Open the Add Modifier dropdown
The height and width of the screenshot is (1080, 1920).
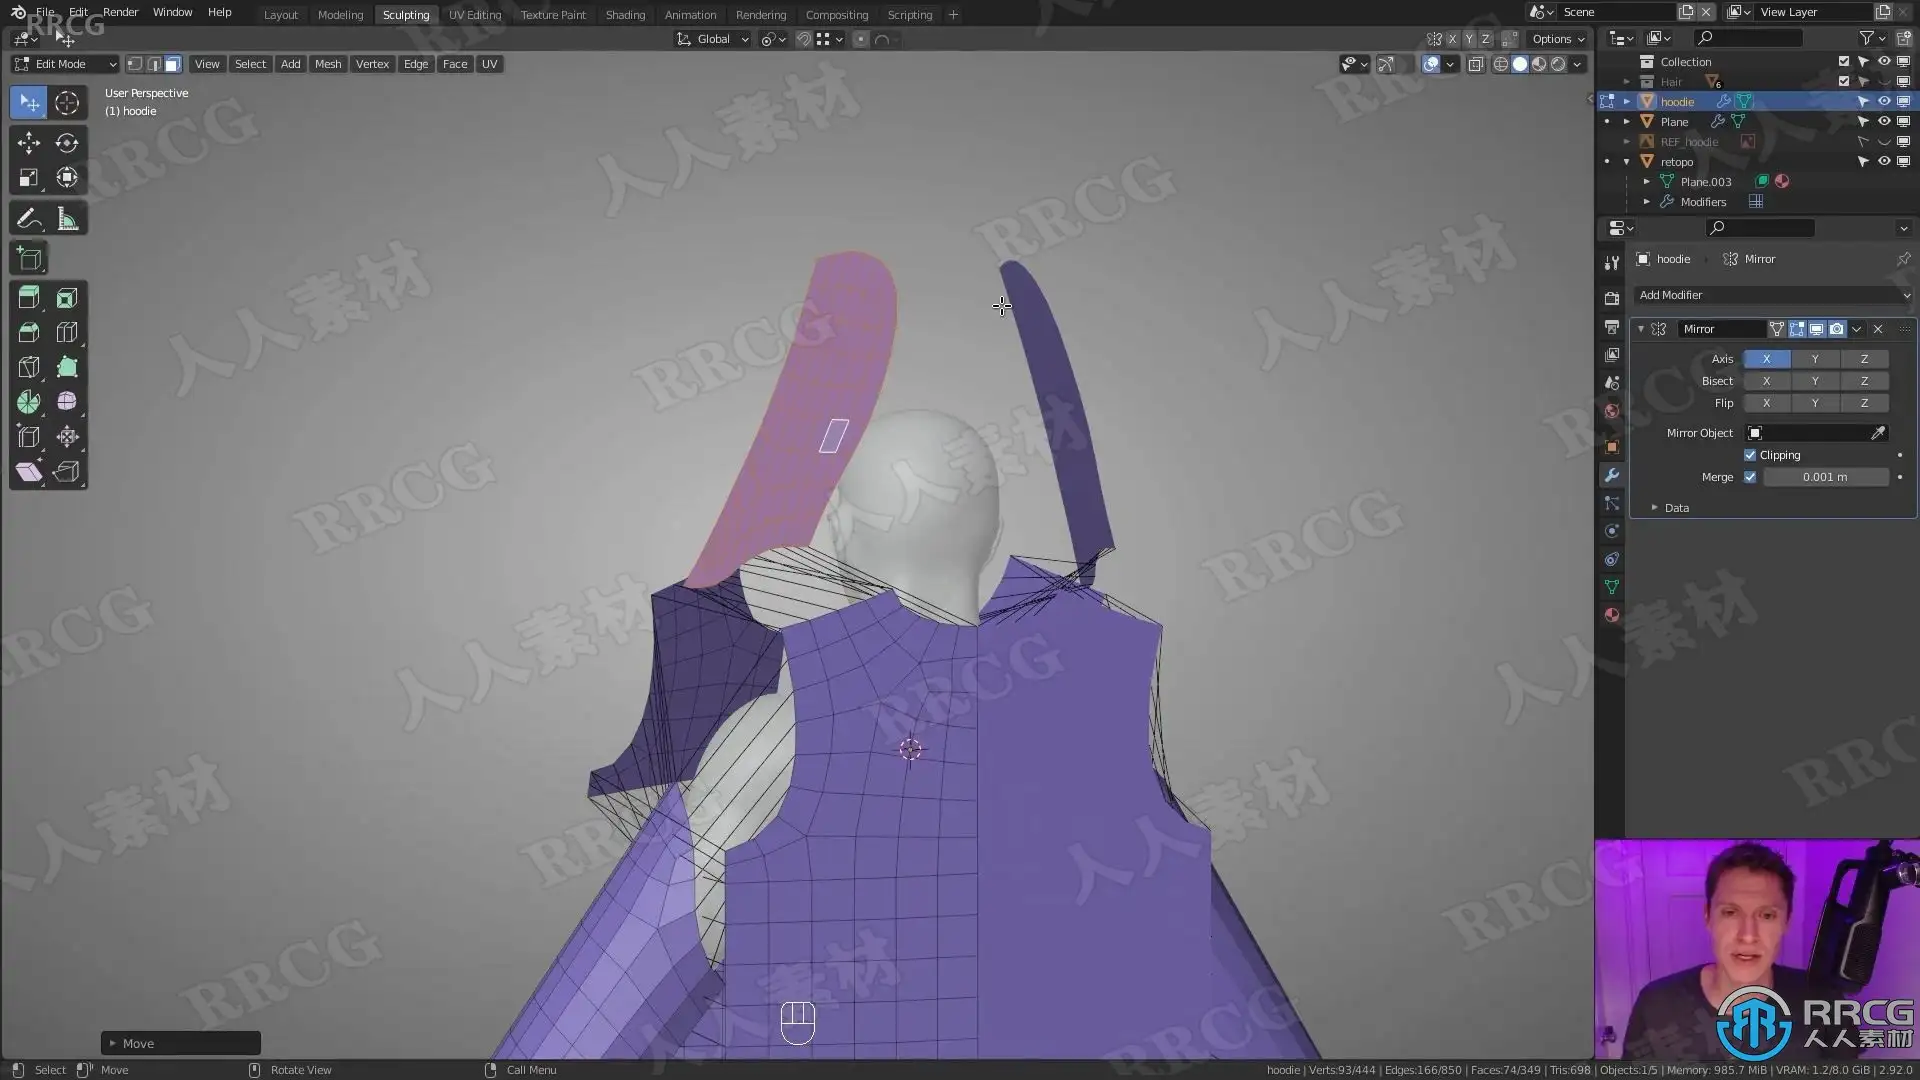pos(1773,295)
